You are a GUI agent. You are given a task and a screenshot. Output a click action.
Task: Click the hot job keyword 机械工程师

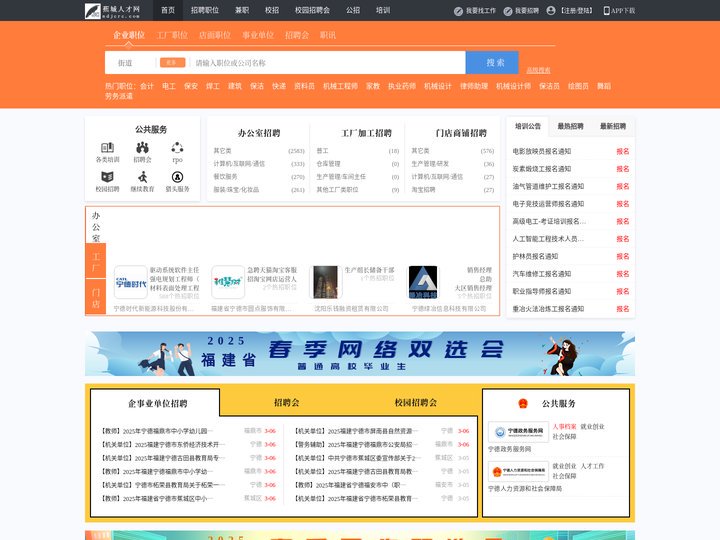[x=340, y=86]
